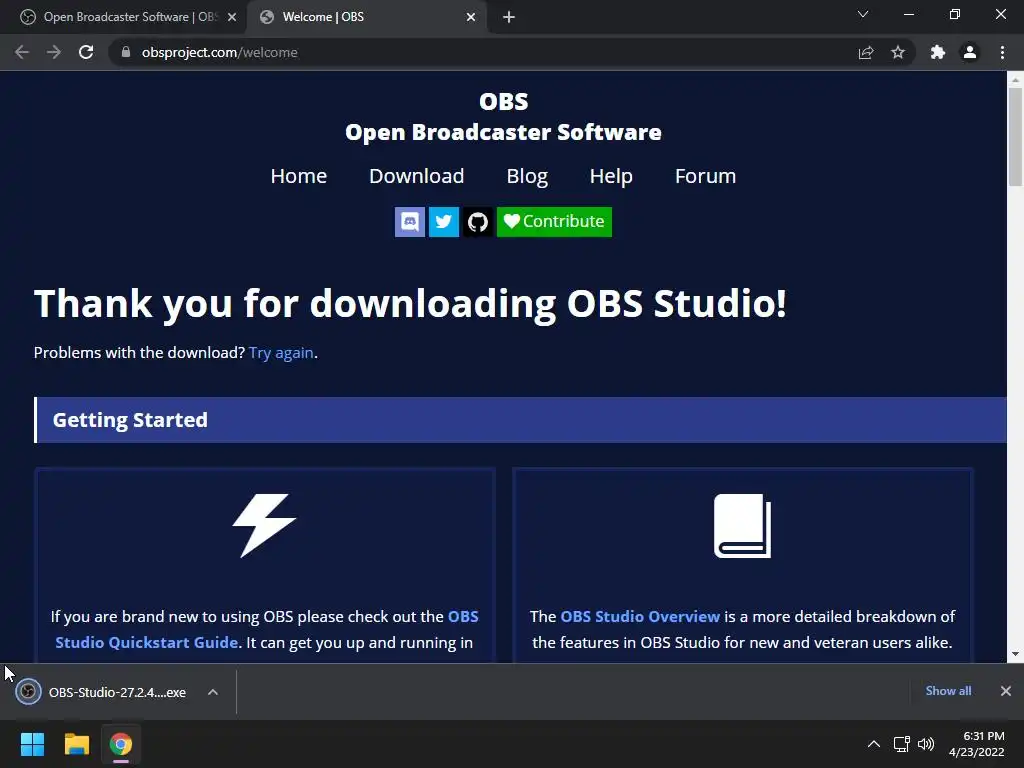
Task: Open the volume tray icon
Action: [x=926, y=744]
